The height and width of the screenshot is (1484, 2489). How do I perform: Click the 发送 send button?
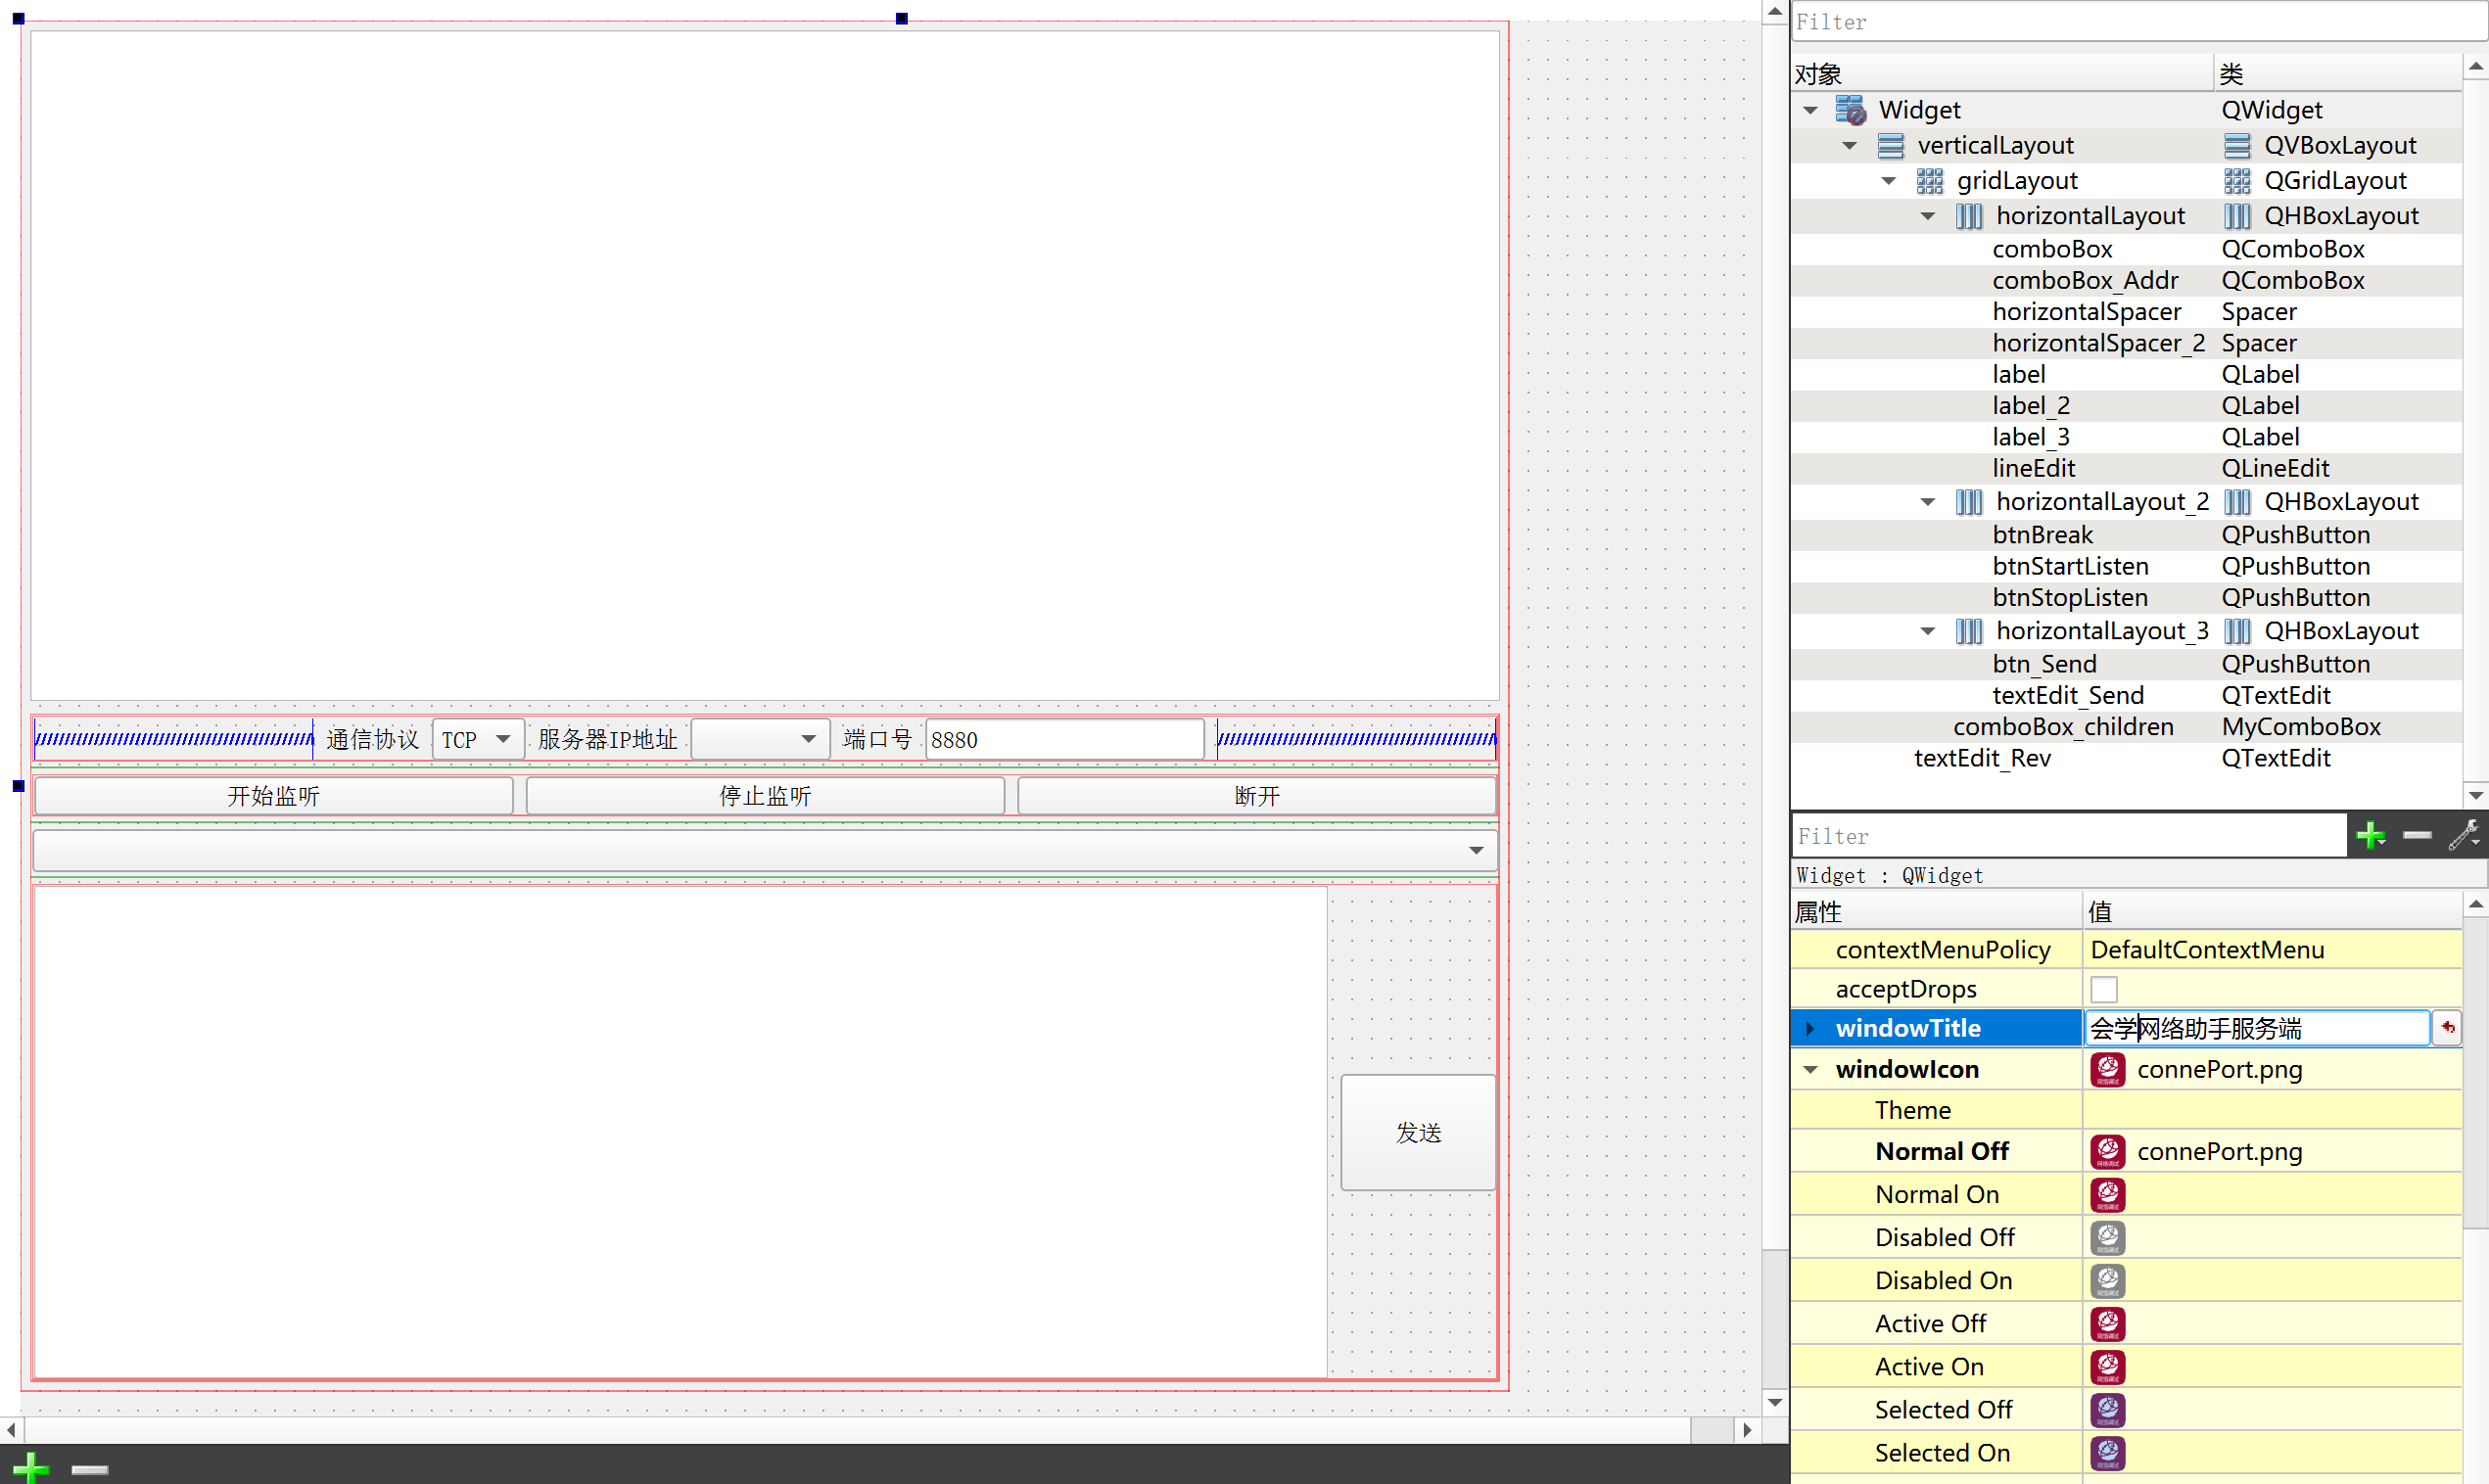coord(1417,1132)
